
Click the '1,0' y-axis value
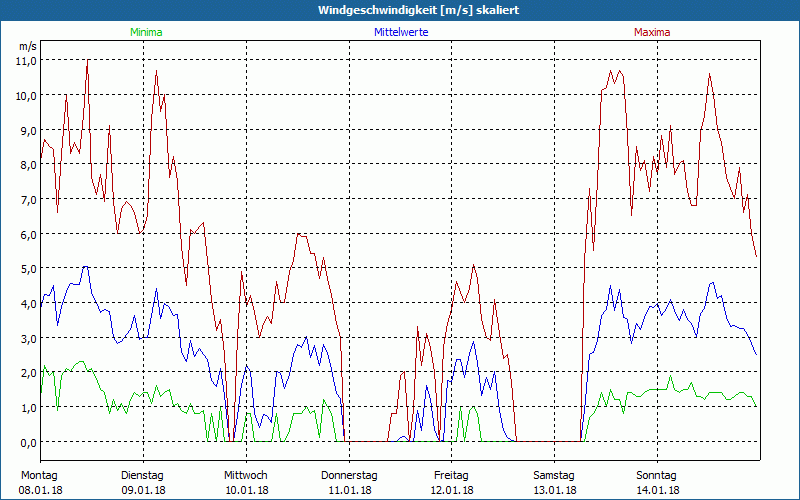pos(29,408)
